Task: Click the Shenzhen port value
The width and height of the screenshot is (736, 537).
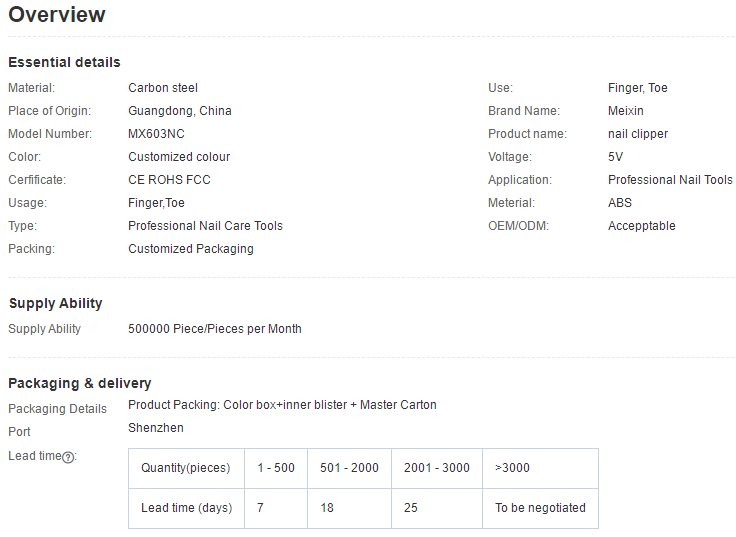Action: (x=156, y=428)
